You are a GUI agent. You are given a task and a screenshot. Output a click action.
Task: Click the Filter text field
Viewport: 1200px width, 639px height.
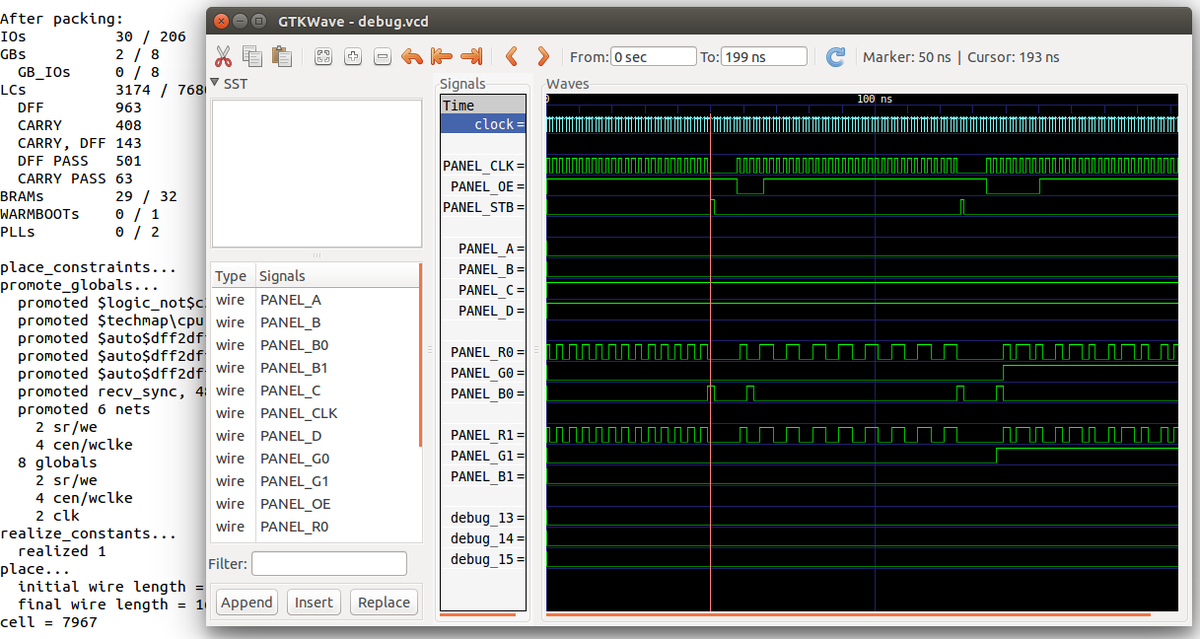click(329, 564)
